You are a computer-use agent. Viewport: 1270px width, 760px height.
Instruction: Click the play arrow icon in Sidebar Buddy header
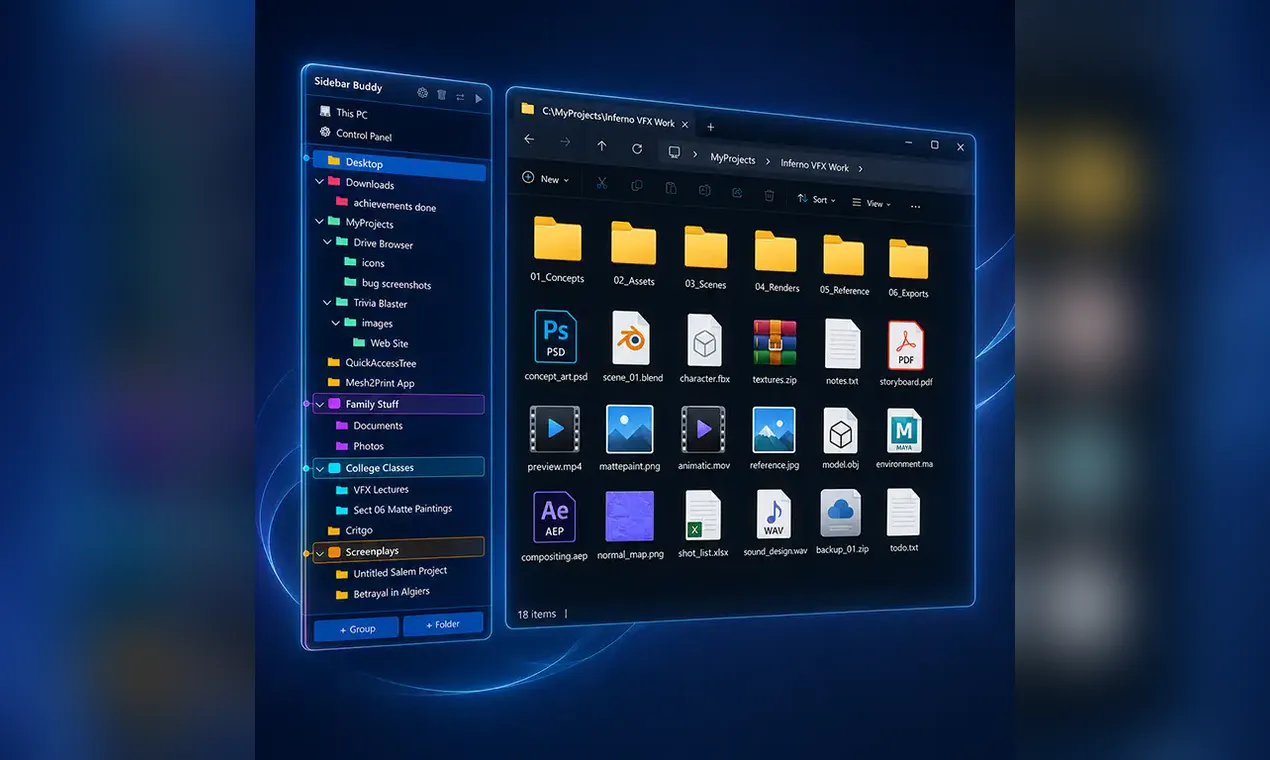click(x=479, y=99)
